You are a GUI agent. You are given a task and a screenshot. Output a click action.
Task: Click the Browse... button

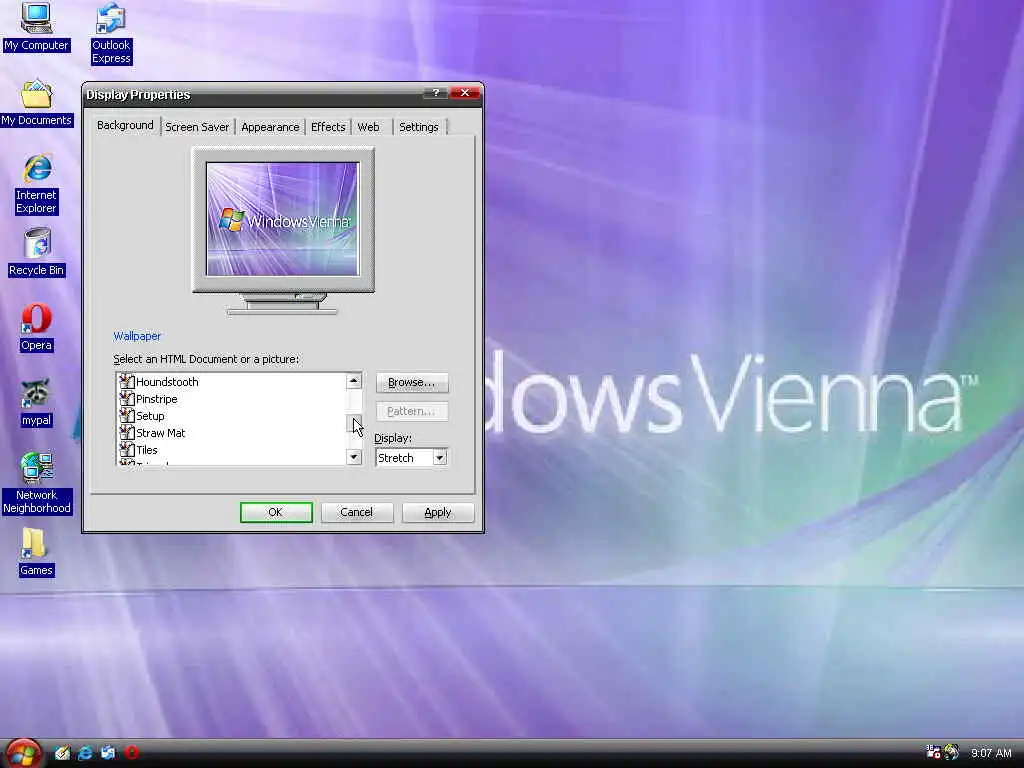pyautogui.click(x=411, y=382)
